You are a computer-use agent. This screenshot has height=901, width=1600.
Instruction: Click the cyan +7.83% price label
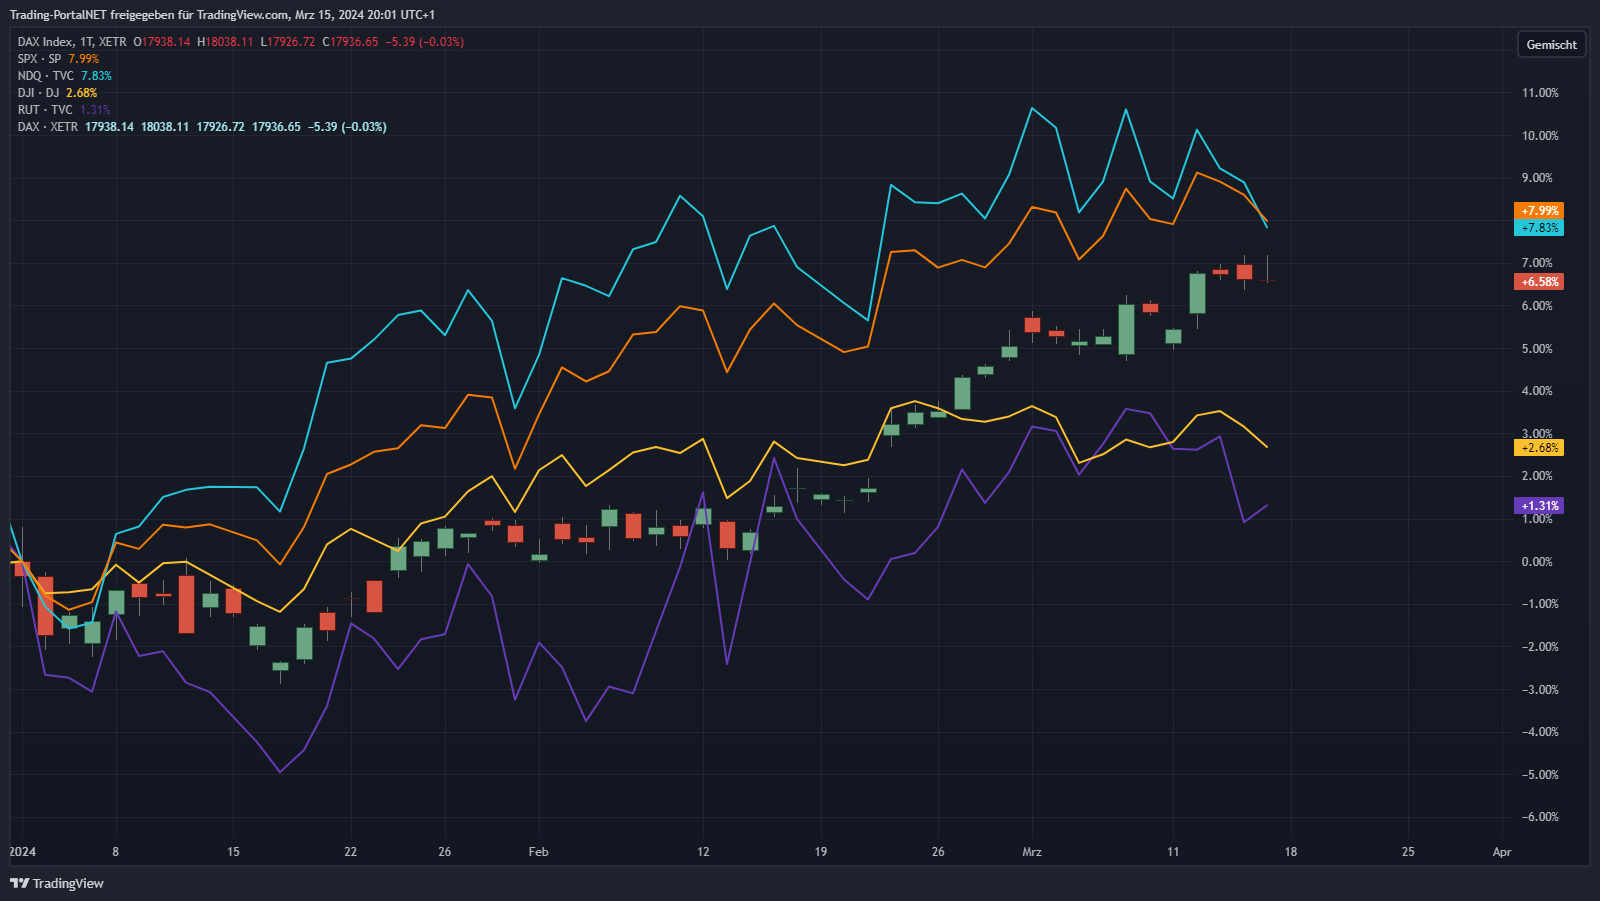1539,228
